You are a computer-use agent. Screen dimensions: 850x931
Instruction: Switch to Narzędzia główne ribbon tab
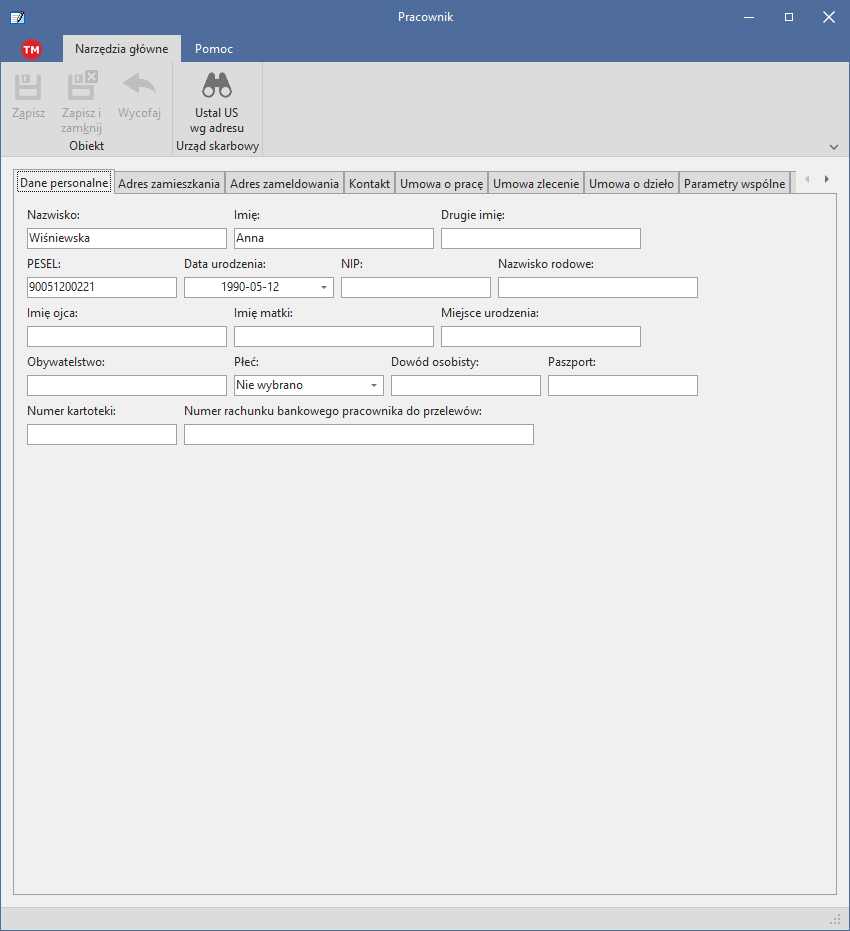pos(122,49)
